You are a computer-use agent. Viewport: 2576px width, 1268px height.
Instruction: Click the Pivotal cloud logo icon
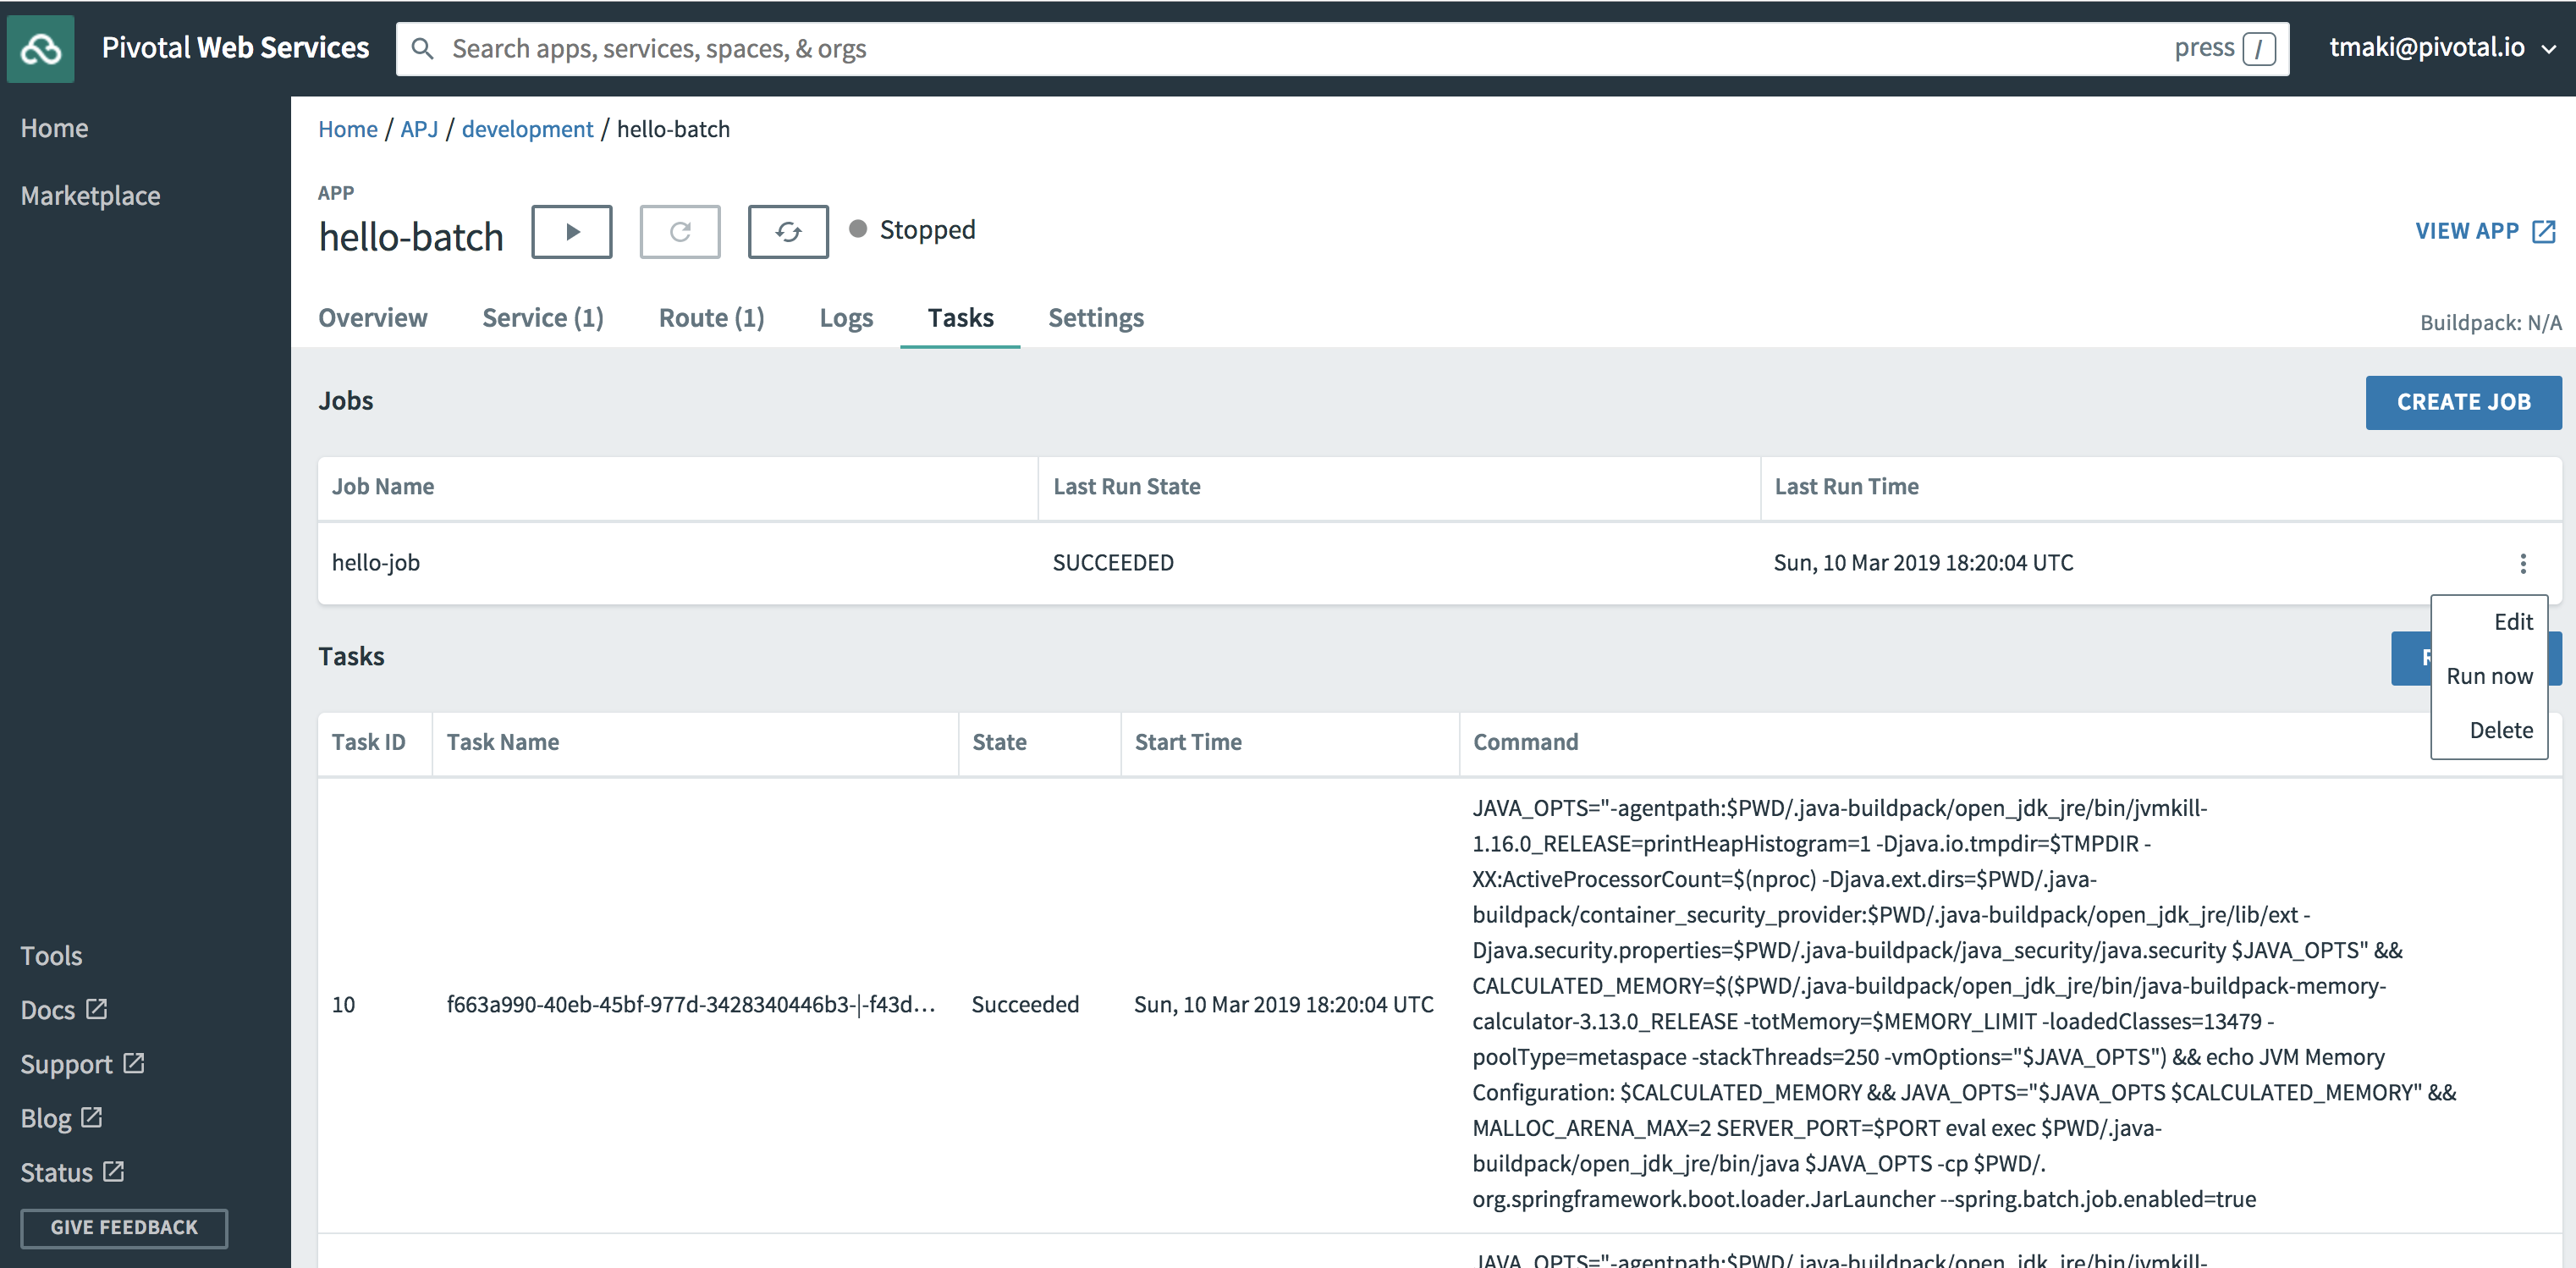coord(40,48)
